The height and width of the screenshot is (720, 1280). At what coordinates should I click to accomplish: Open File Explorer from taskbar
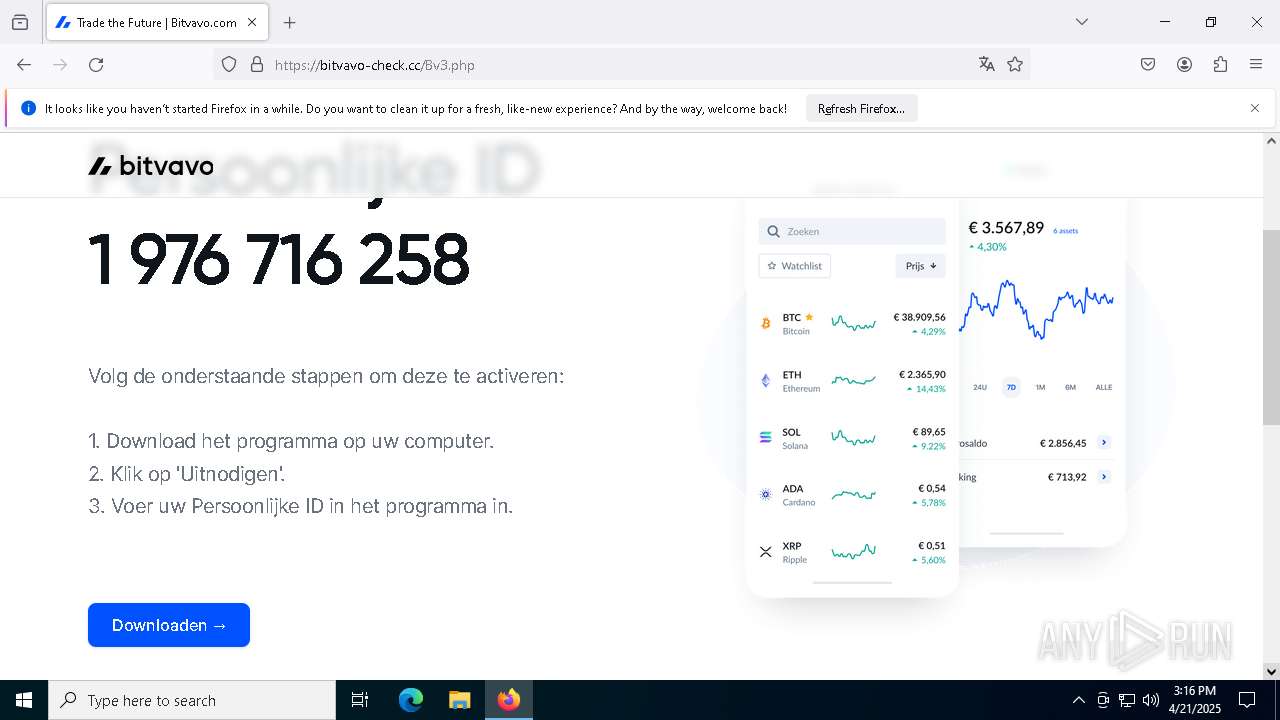[459, 700]
